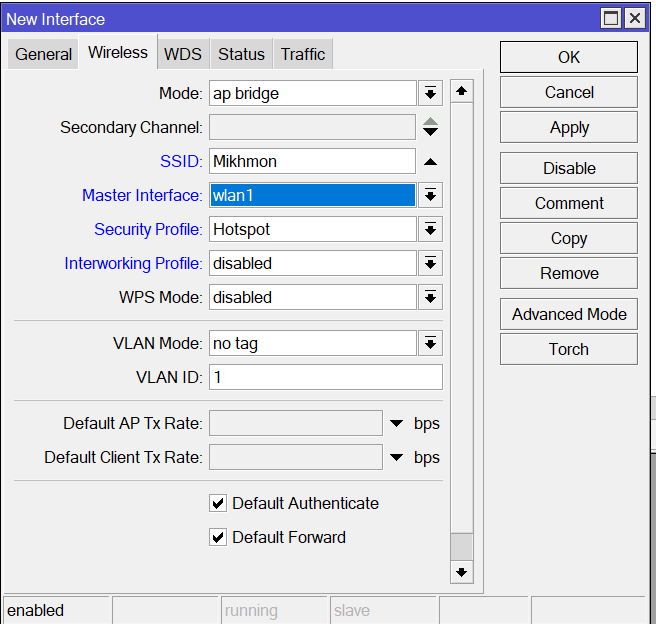Open the WDS tab
This screenshot has width=656, height=624.
[x=183, y=54]
